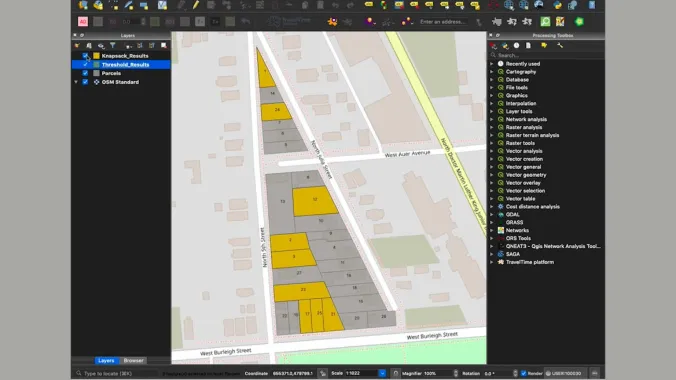Add a group in Layers panel
Image resolution: width=676 pixels, height=380 pixels.
(89, 45)
